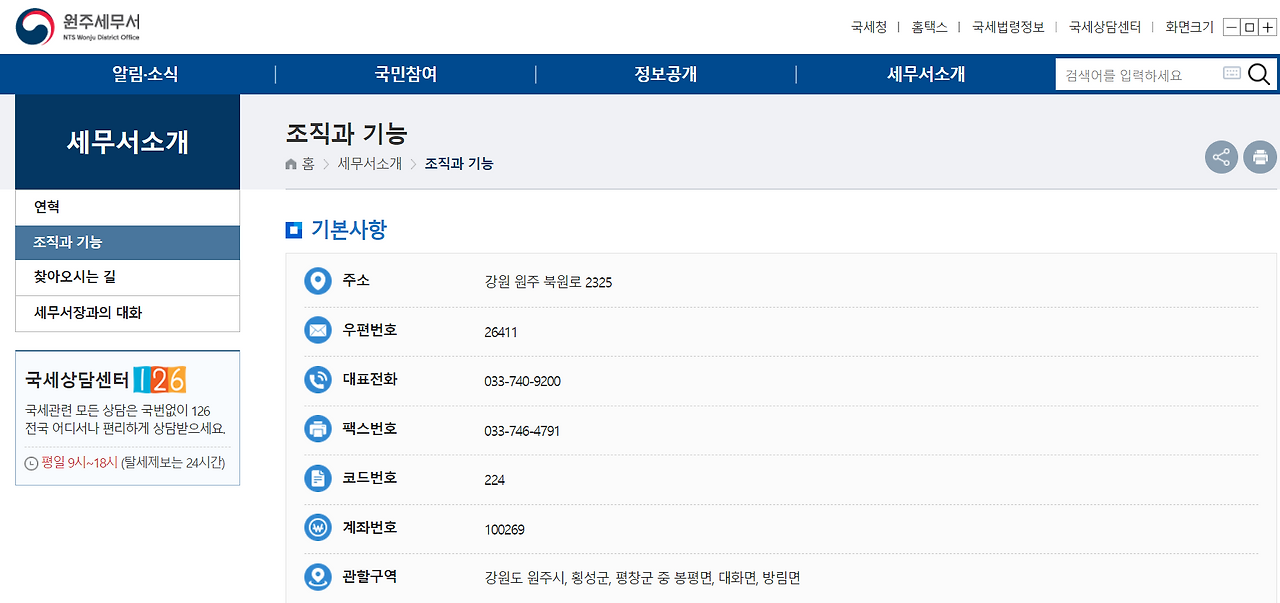Increase text size with the + button
Viewport: 1280px width, 603px height.
click(x=1267, y=27)
